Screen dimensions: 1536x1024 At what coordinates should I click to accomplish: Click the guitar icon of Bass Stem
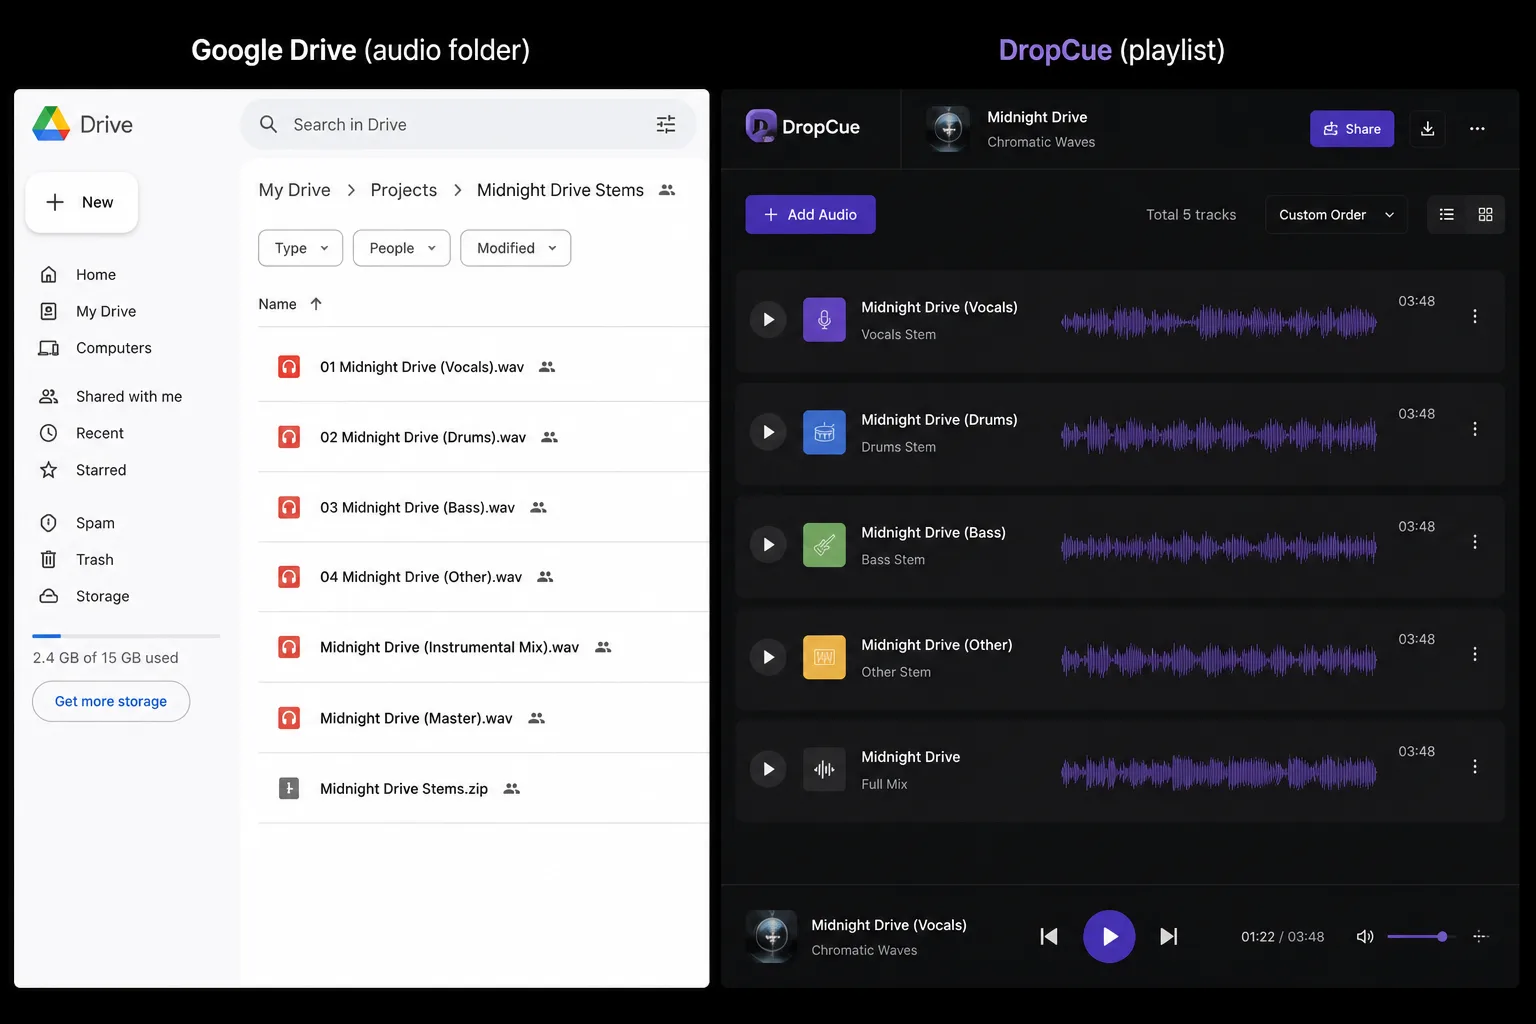pos(824,545)
